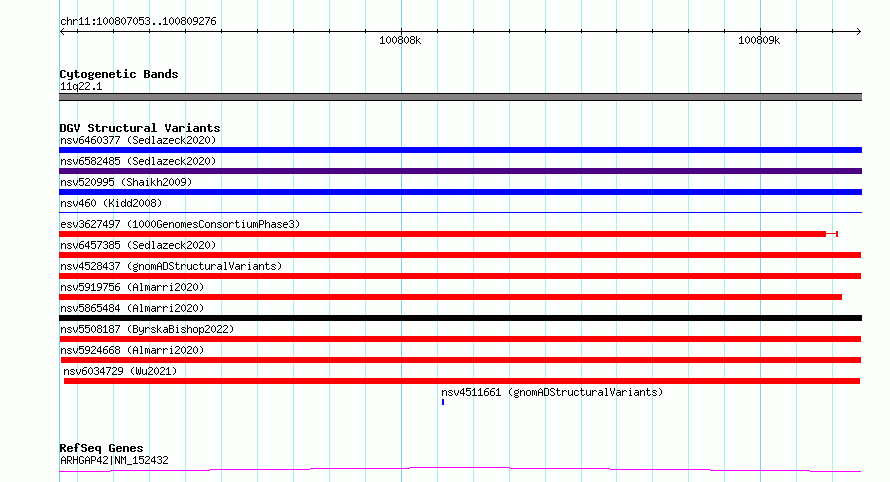The height and width of the screenshot is (482, 890).
Task: Select the blue nsv520995 variant bar
Action: click(460, 192)
